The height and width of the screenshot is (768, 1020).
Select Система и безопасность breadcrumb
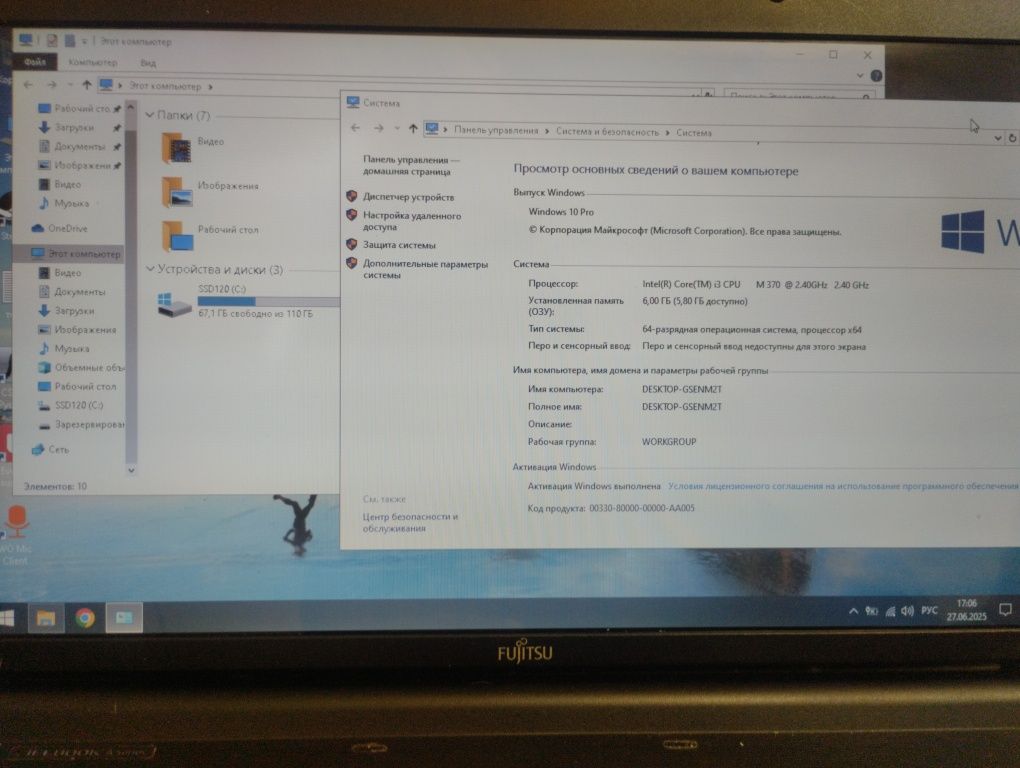click(x=607, y=131)
